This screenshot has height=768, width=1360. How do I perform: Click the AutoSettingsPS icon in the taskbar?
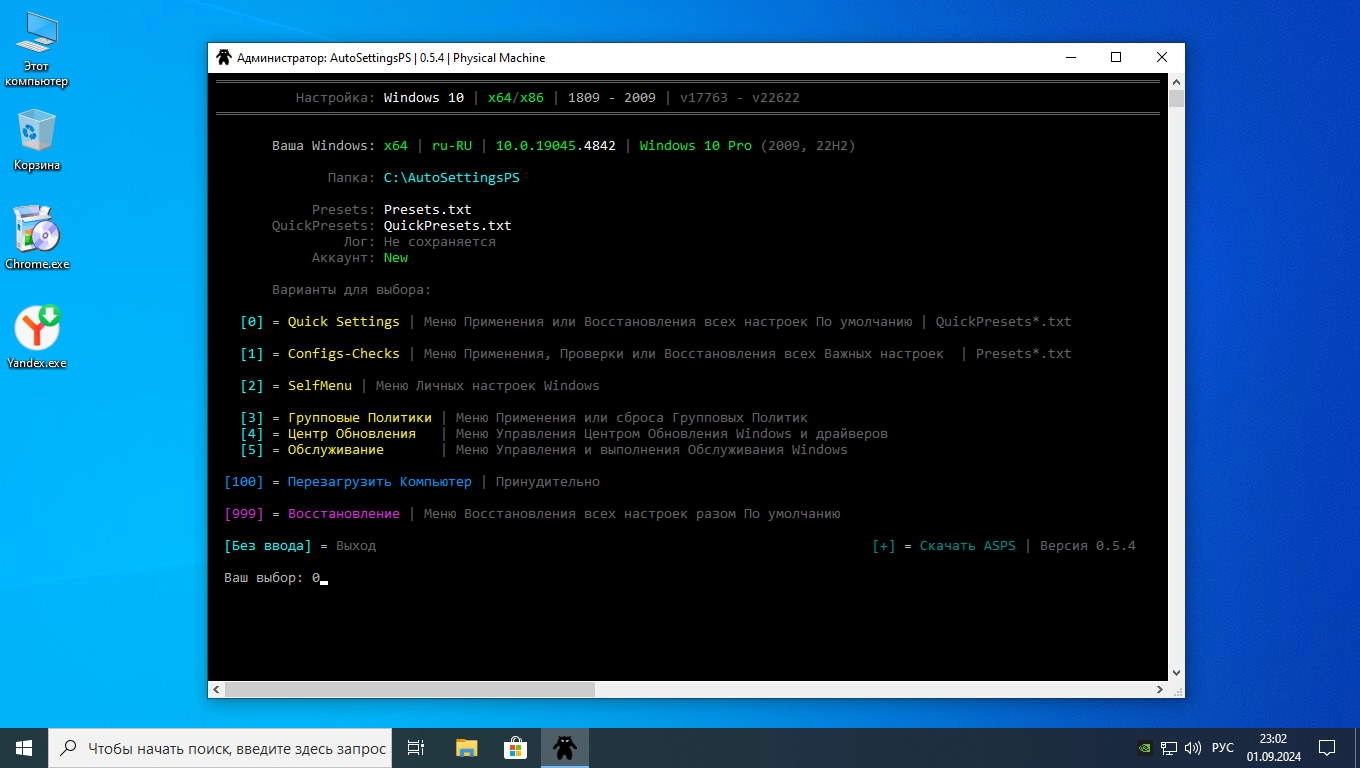pyautogui.click(x=565, y=748)
